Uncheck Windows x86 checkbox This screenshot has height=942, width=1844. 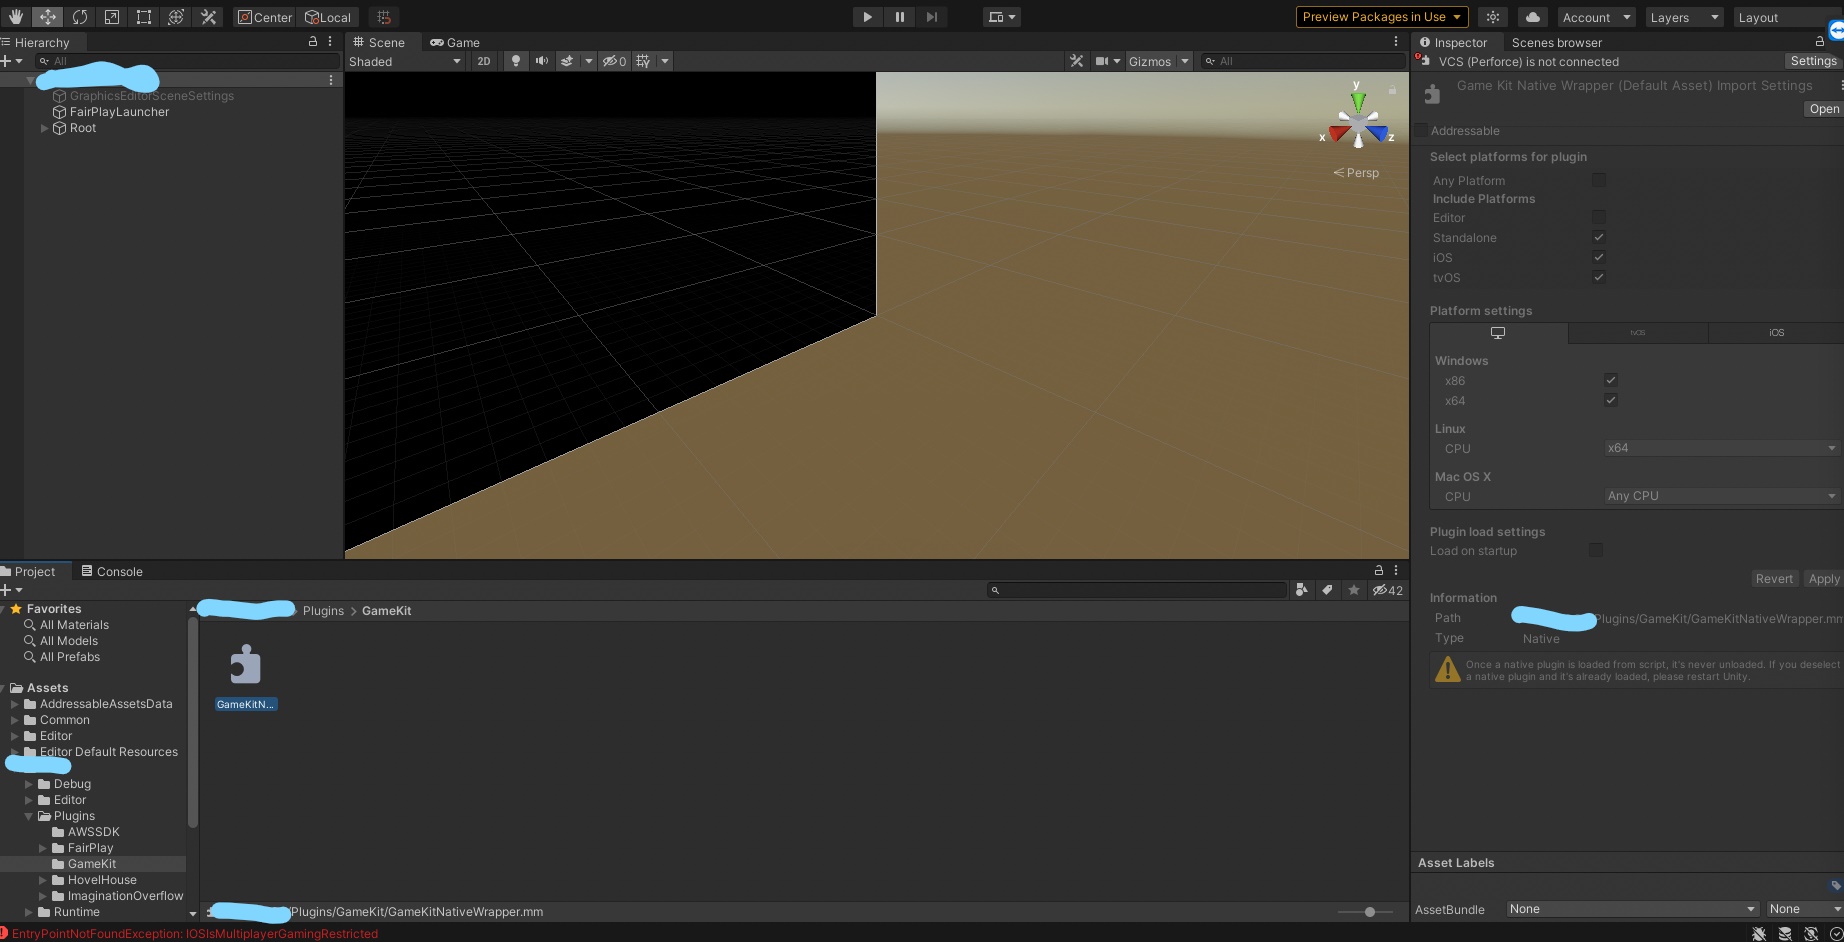tap(1611, 380)
